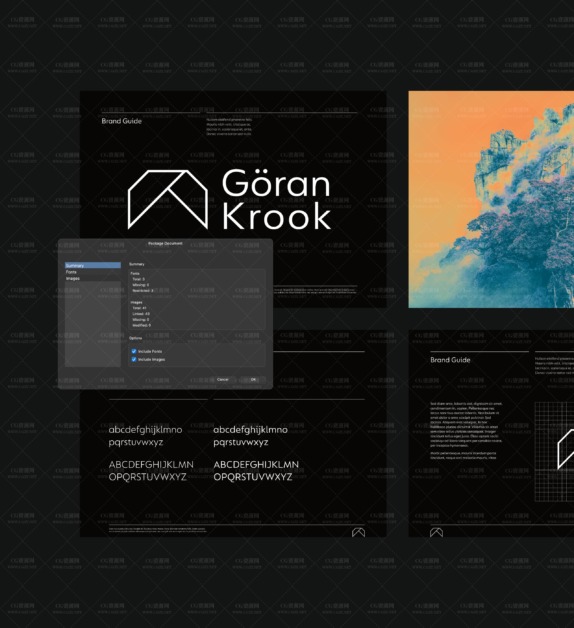Screen dimensions: 574x628
Task: Uncheck the Include Fonts checkbox
Action: click(134, 351)
